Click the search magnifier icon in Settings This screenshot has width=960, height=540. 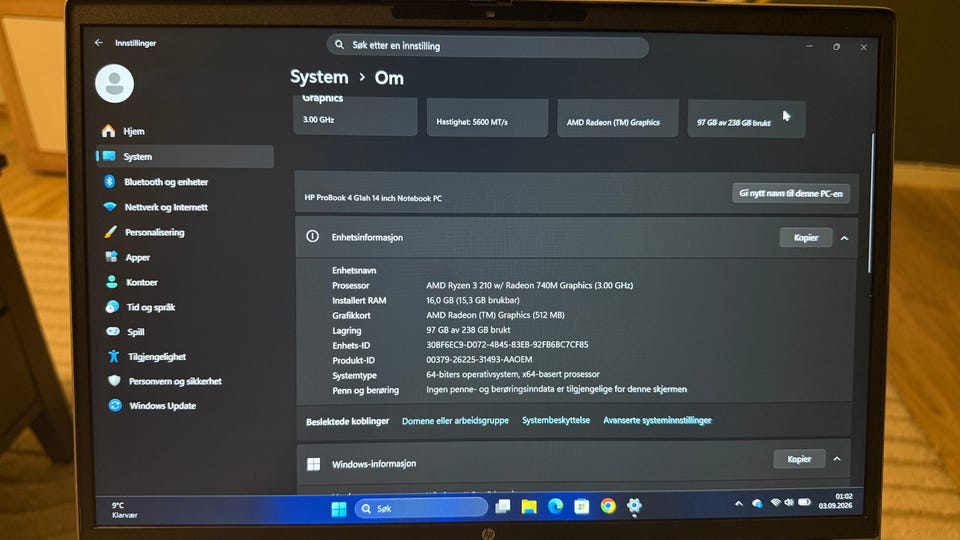(339, 45)
